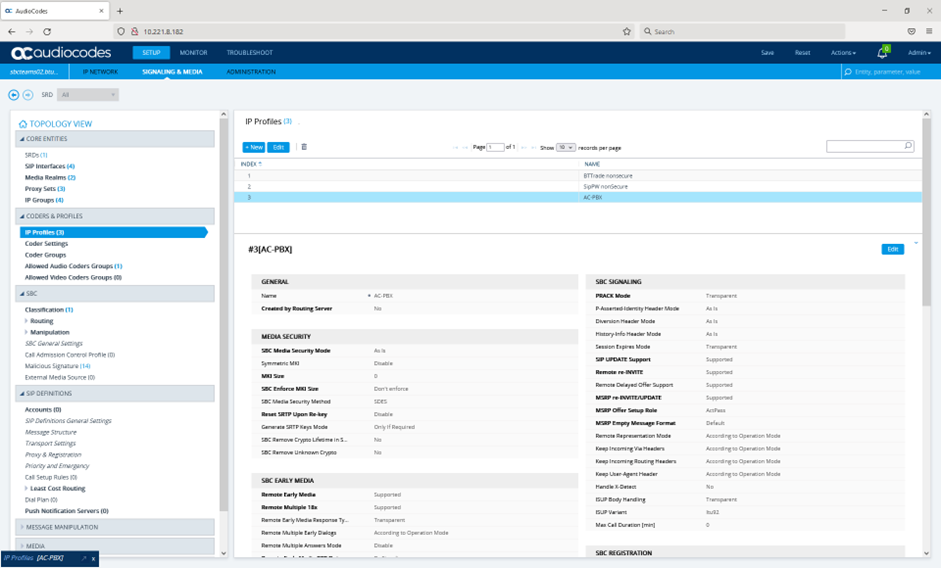This screenshot has height=568, width=941.
Task: Open the IP Network tab
Action: (x=100, y=72)
